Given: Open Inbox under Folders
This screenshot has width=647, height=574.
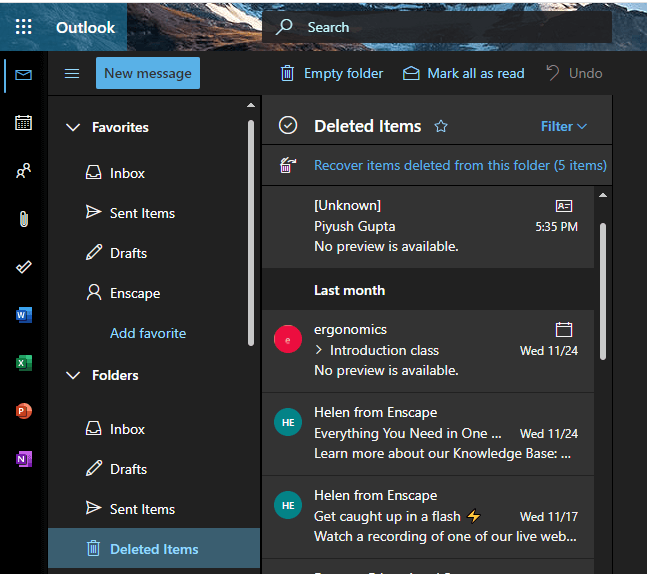Looking at the screenshot, I should tap(154, 429).
